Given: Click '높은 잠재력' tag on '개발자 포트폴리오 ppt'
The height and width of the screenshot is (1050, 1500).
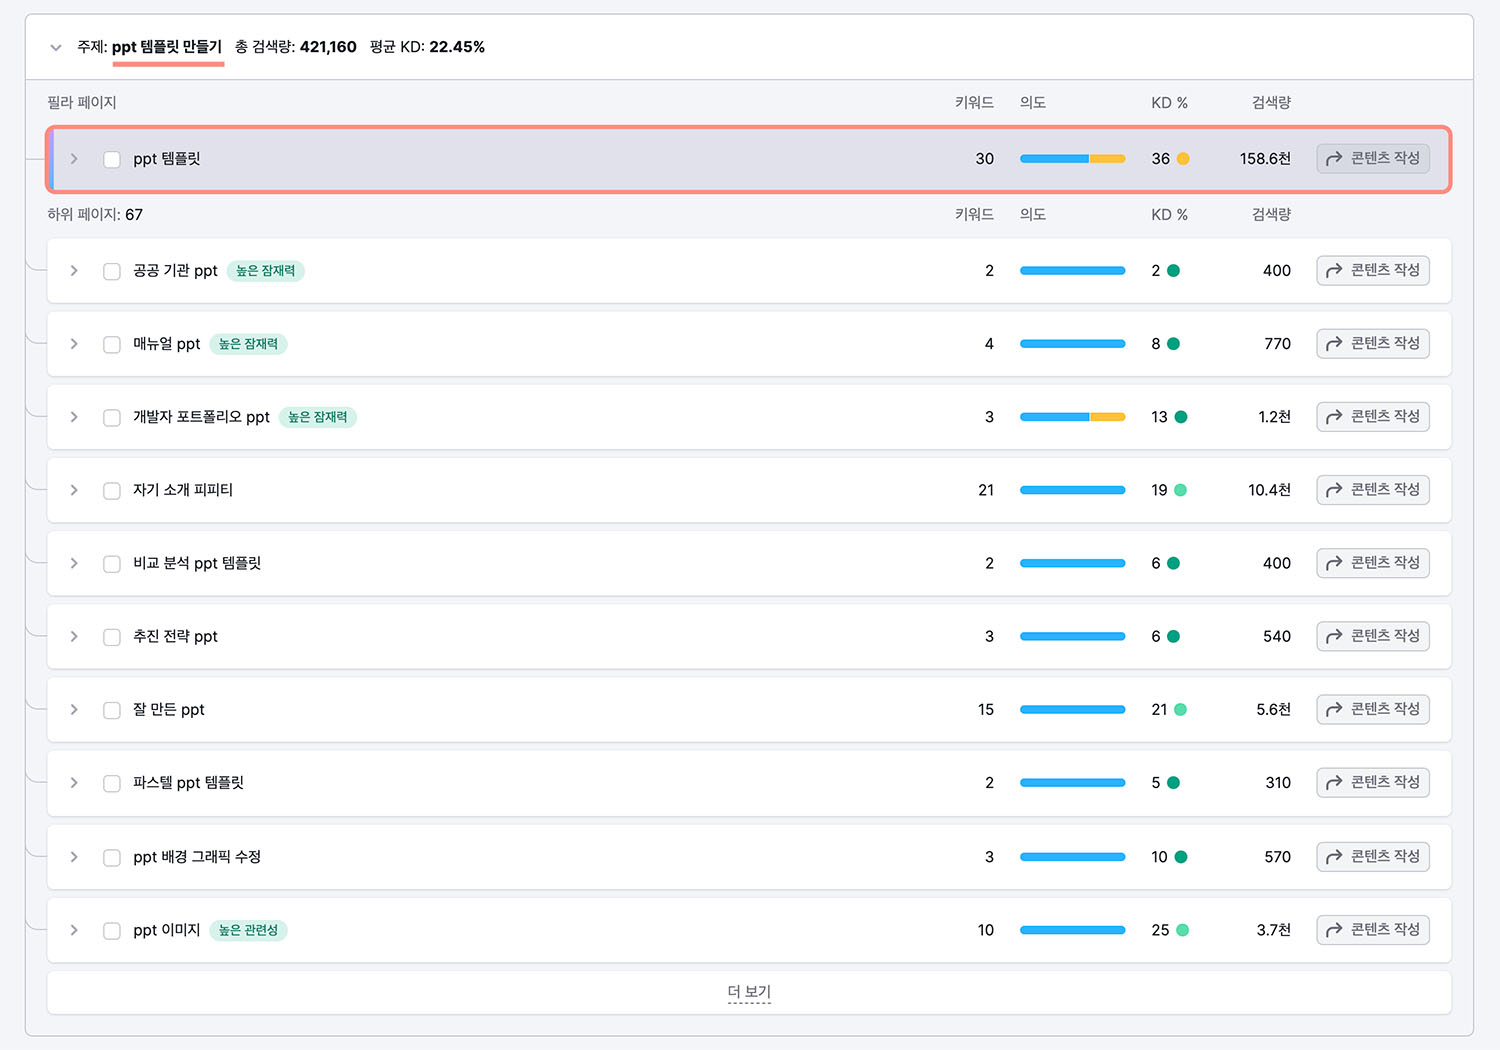Looking at the screenshot, I should [318, 417].
